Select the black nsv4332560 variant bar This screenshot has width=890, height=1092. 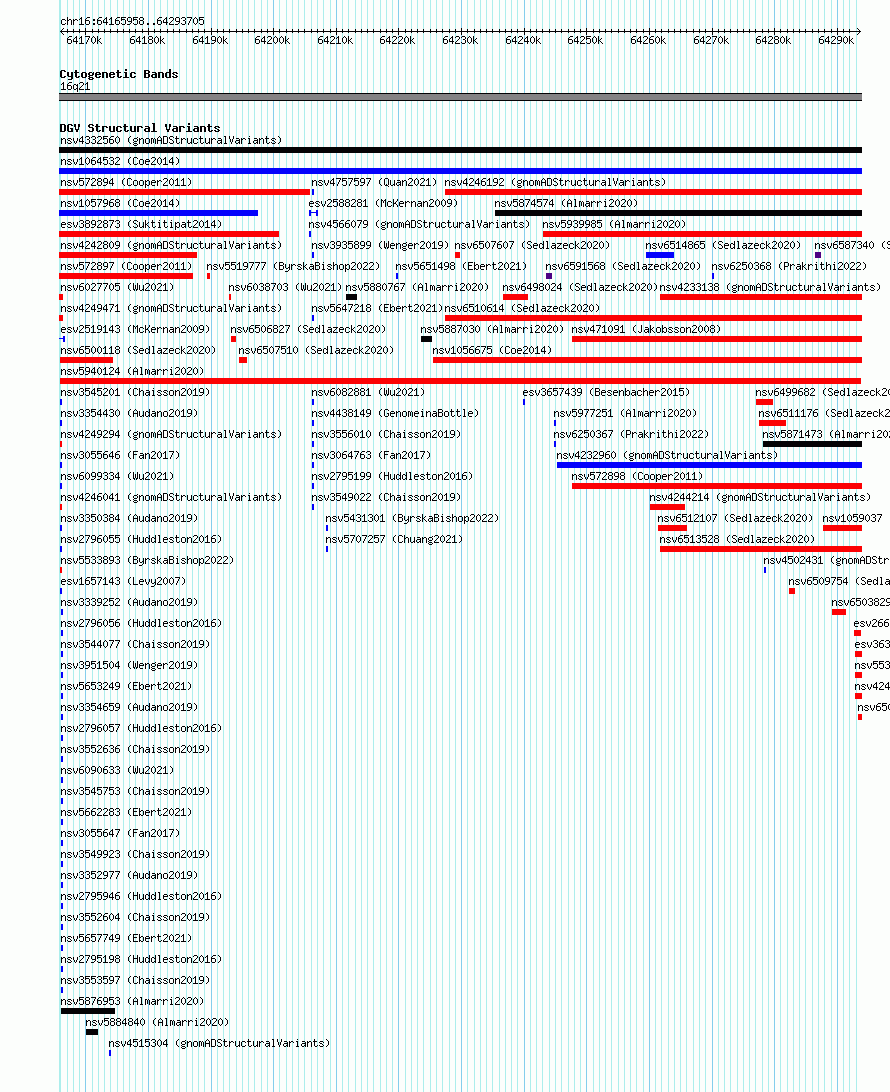pos(460,150)
